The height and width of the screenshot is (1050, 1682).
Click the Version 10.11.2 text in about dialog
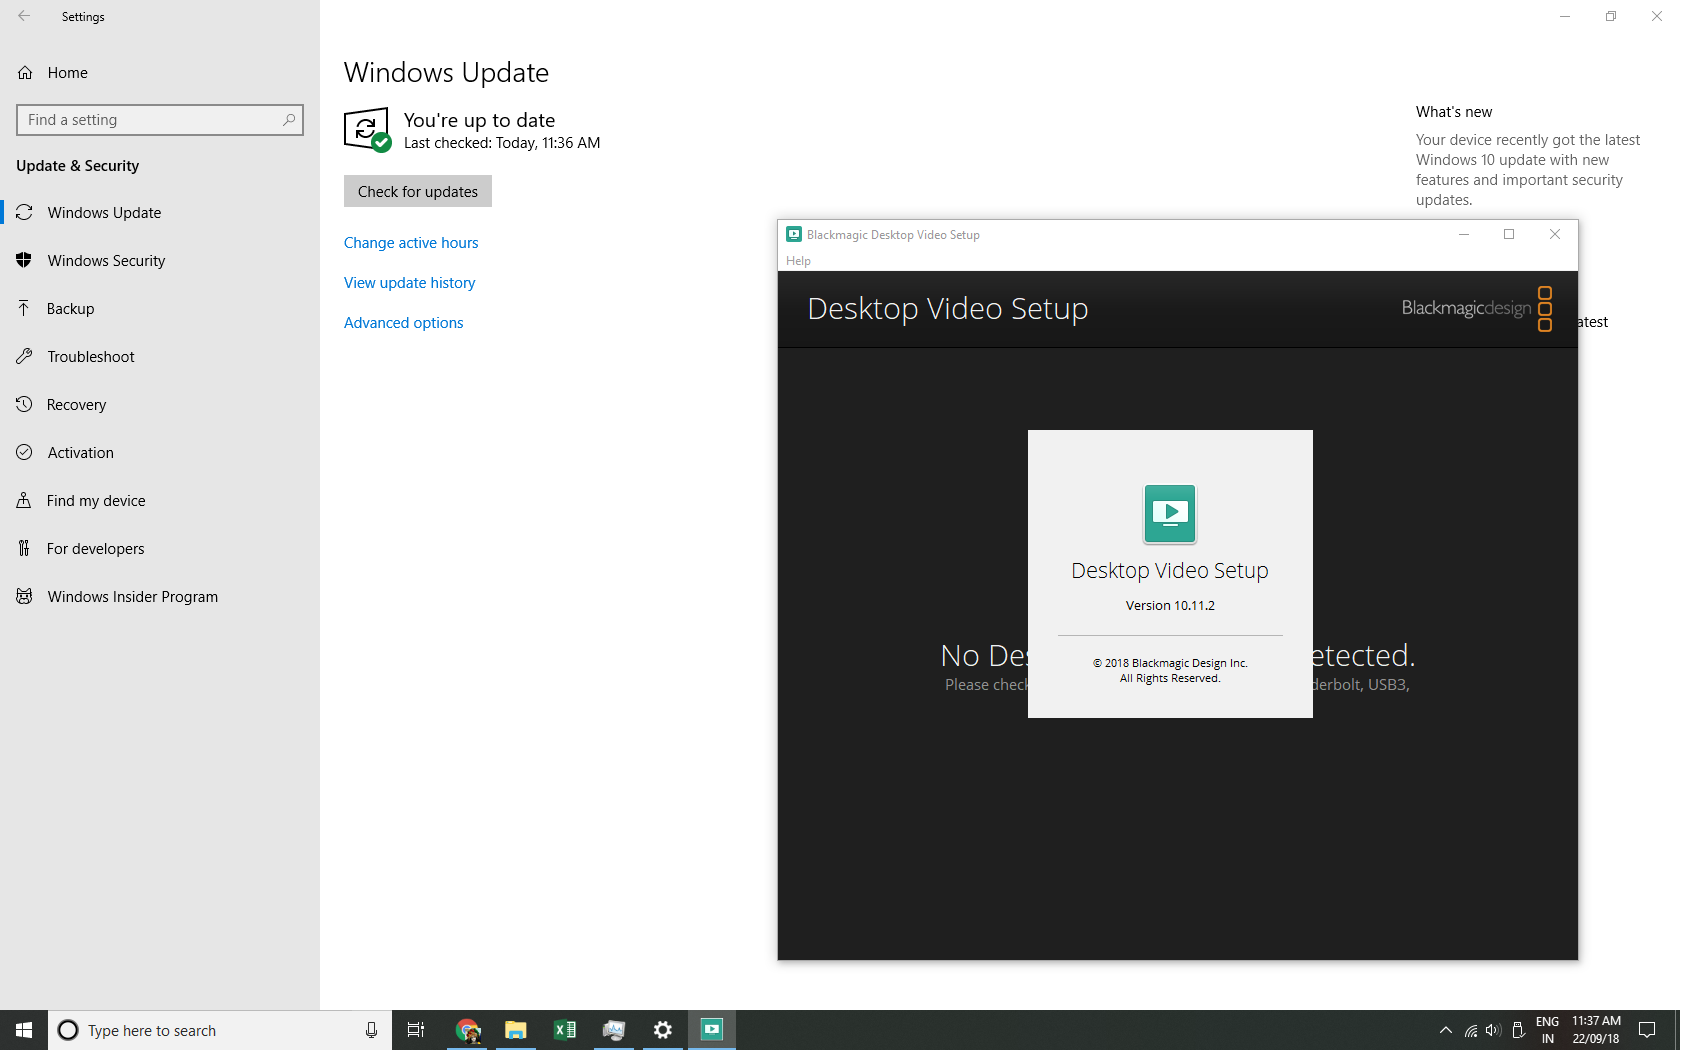click(1170, 605)
